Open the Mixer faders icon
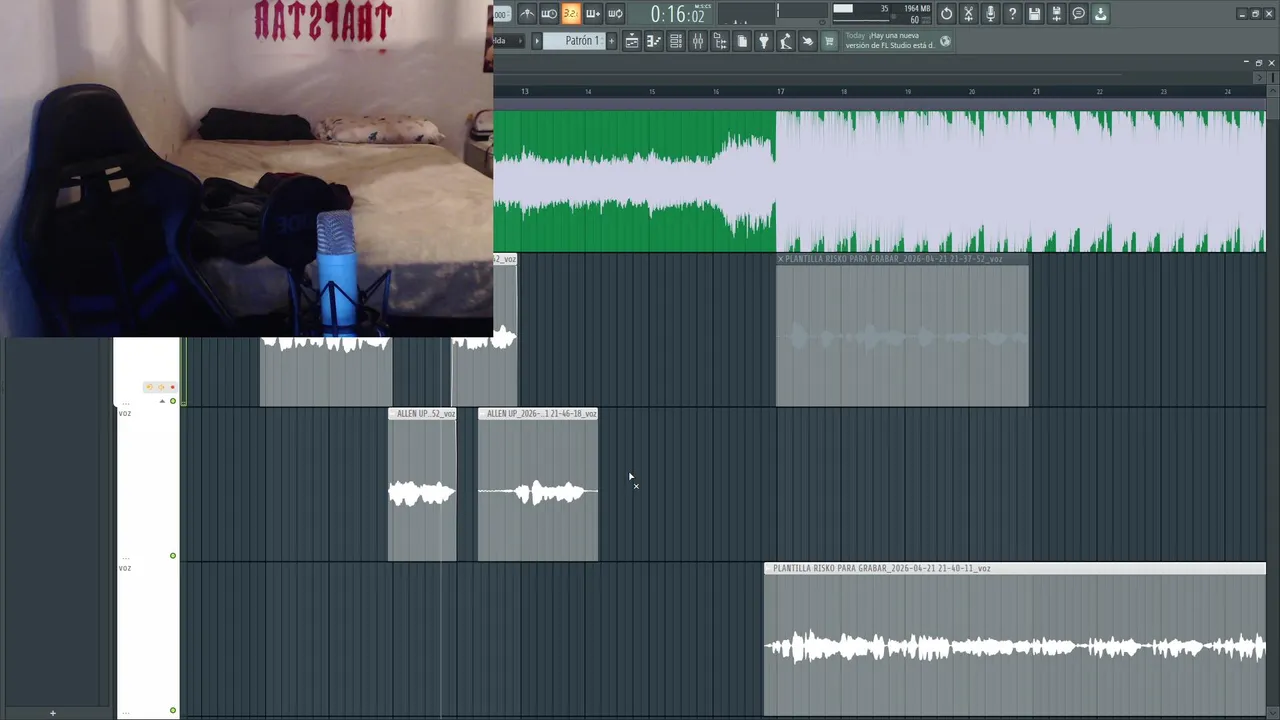1280x720 pixels. pyautogui.click(x=698, y=41)
